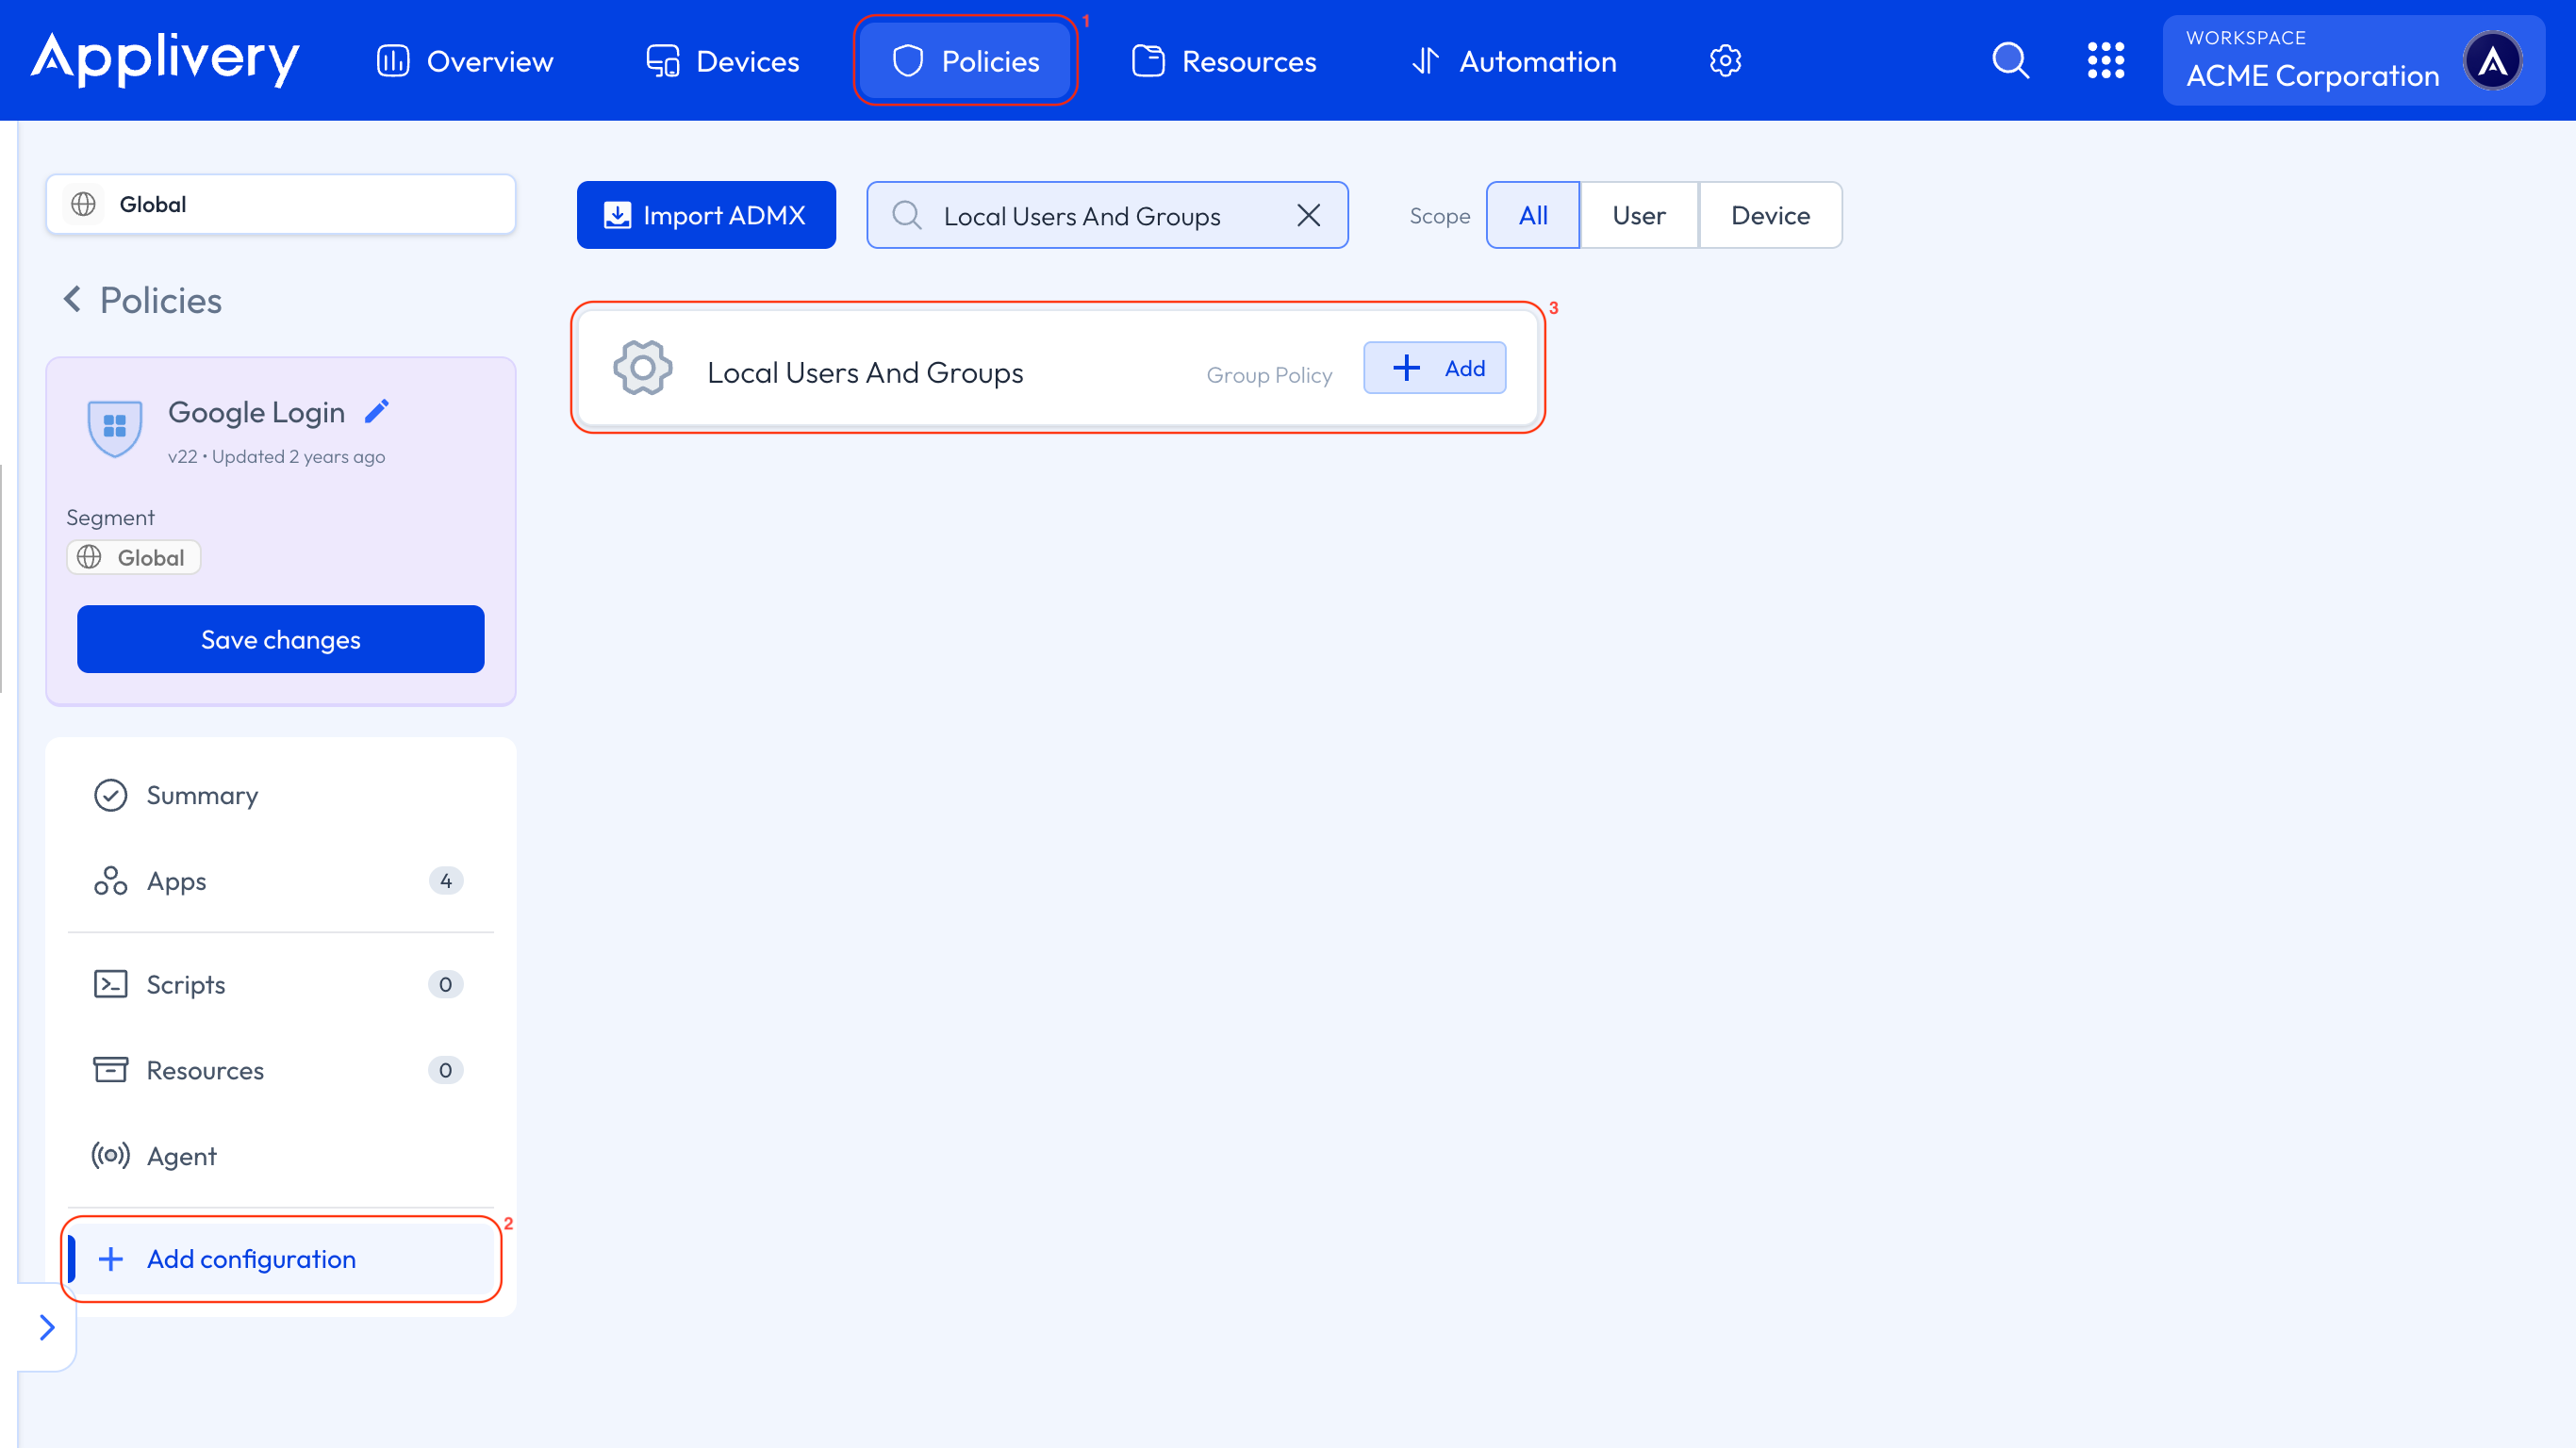Select the Scripts terminal icon in the sidebar
Viewport: 2576px width, 1448px height.
point(111,984)
